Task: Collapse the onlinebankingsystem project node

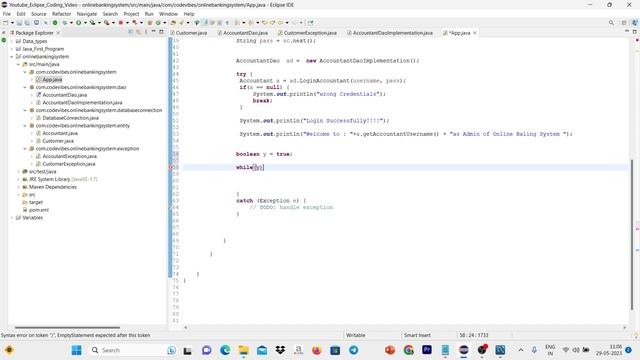Action: click(x=12, y=57)
